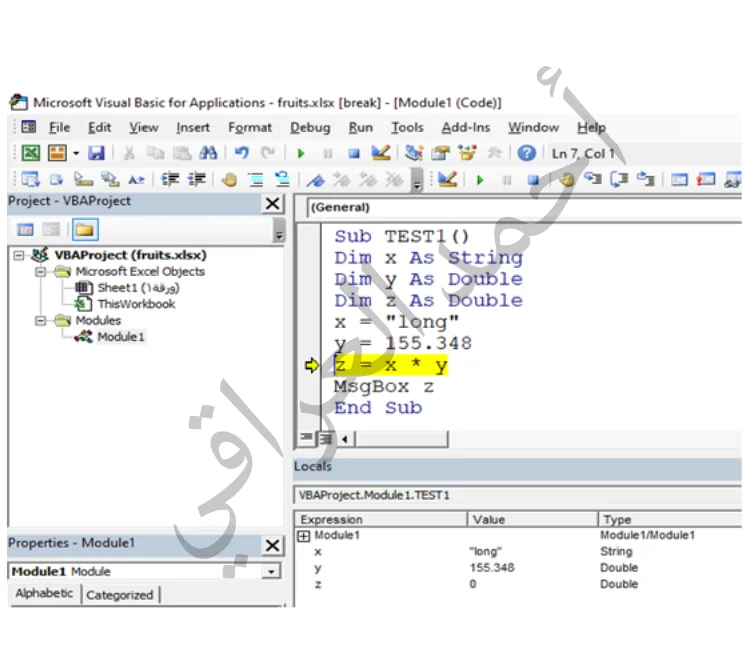Continue running from the Debug toolbar

point(480,180)
